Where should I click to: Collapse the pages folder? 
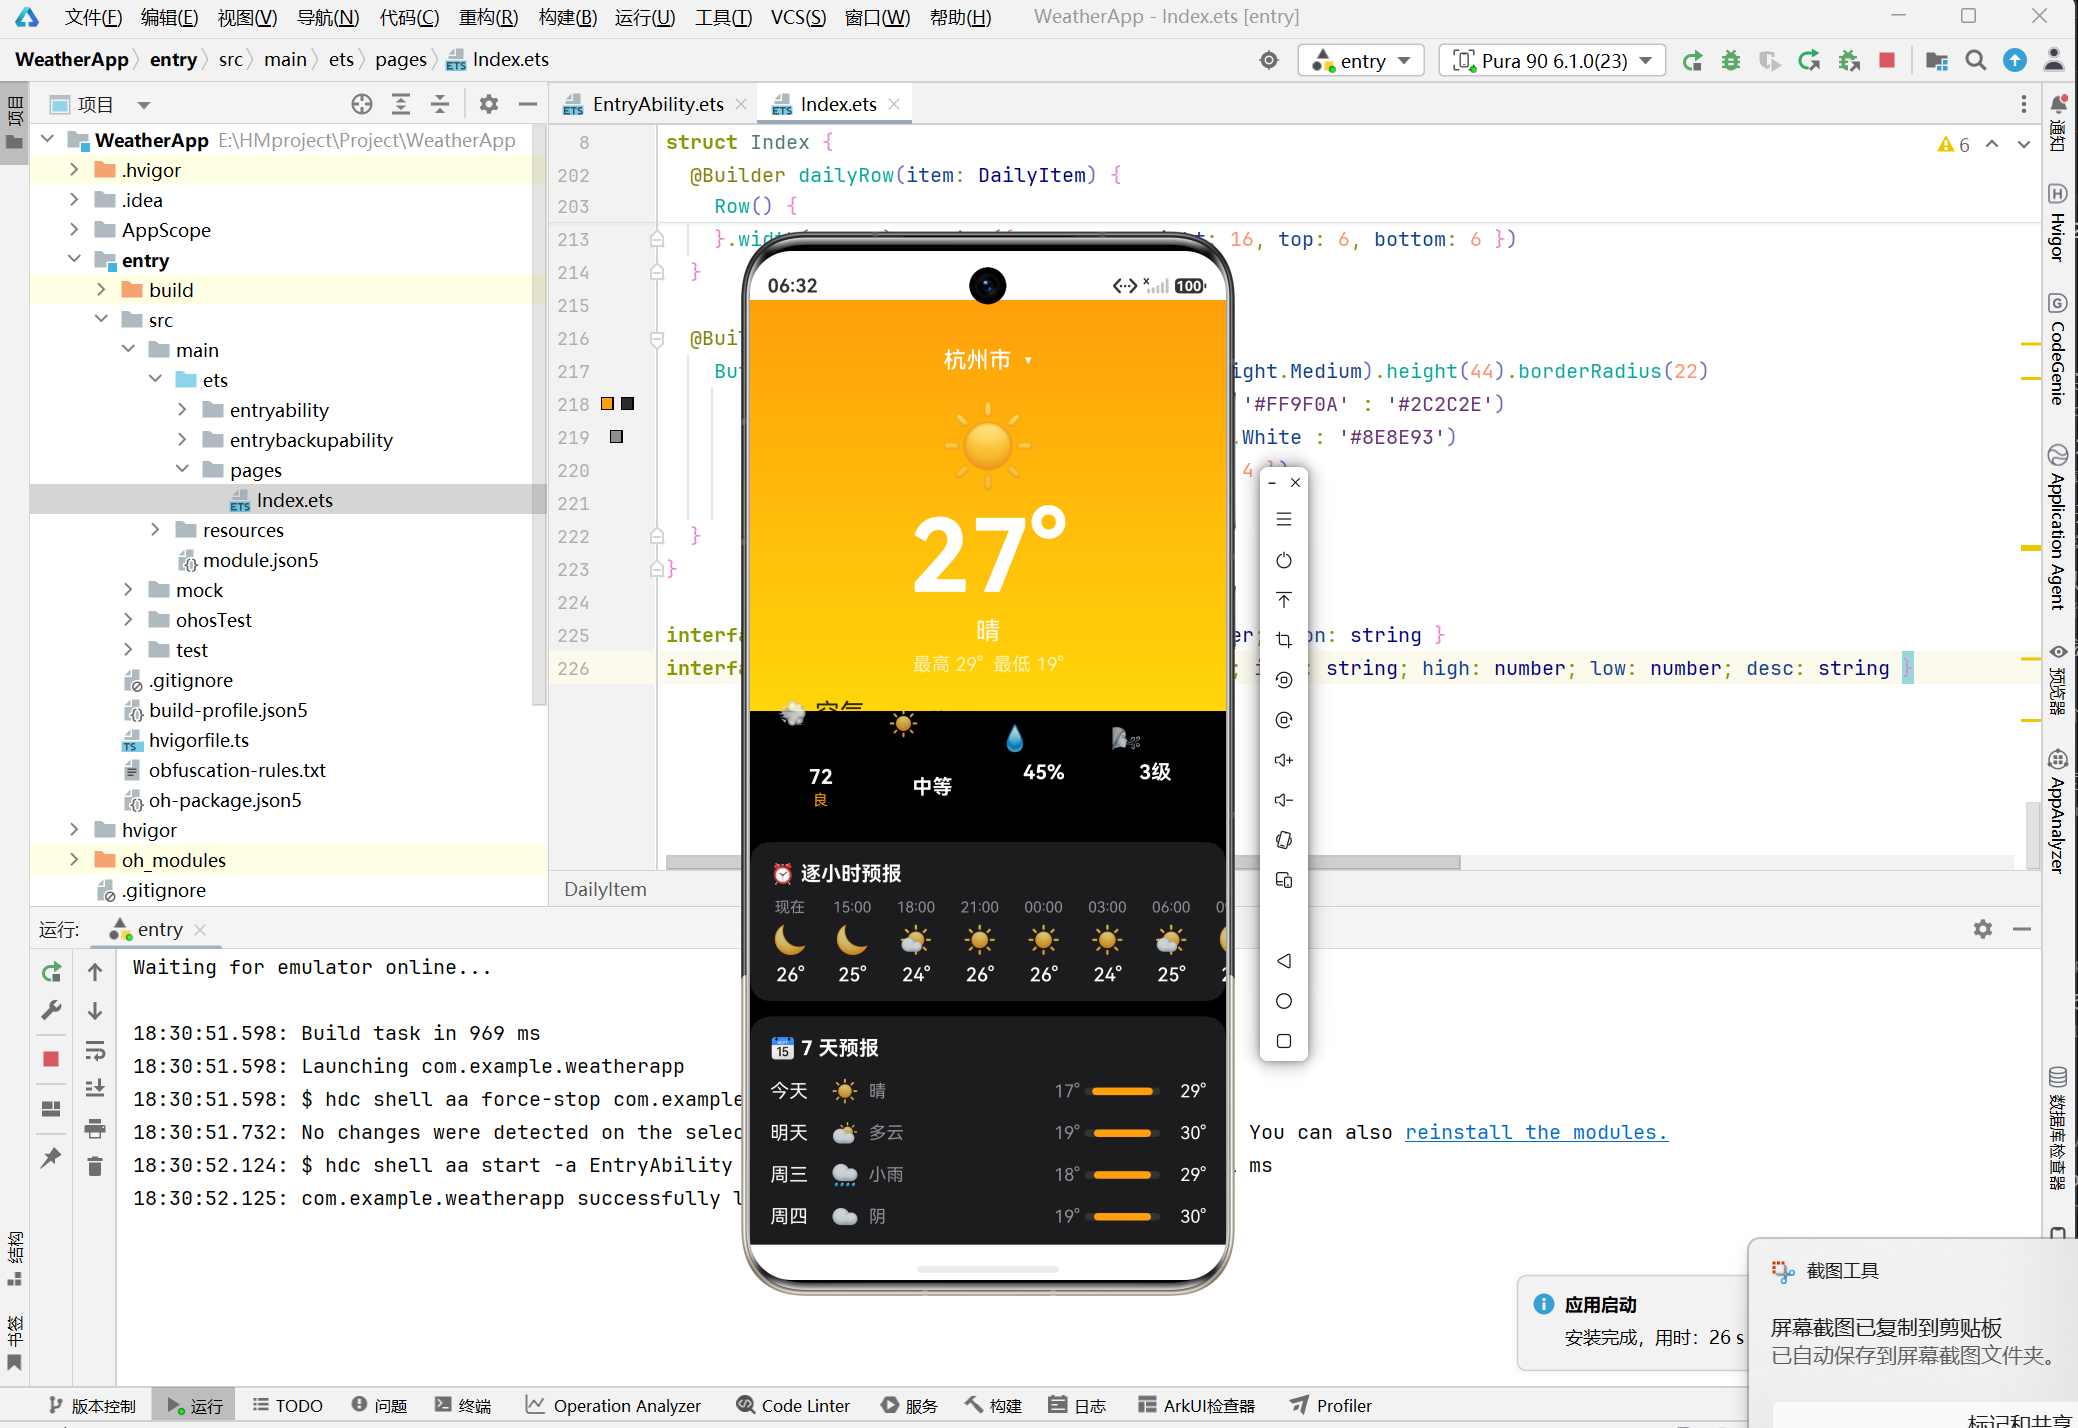(x=182, y=470)
